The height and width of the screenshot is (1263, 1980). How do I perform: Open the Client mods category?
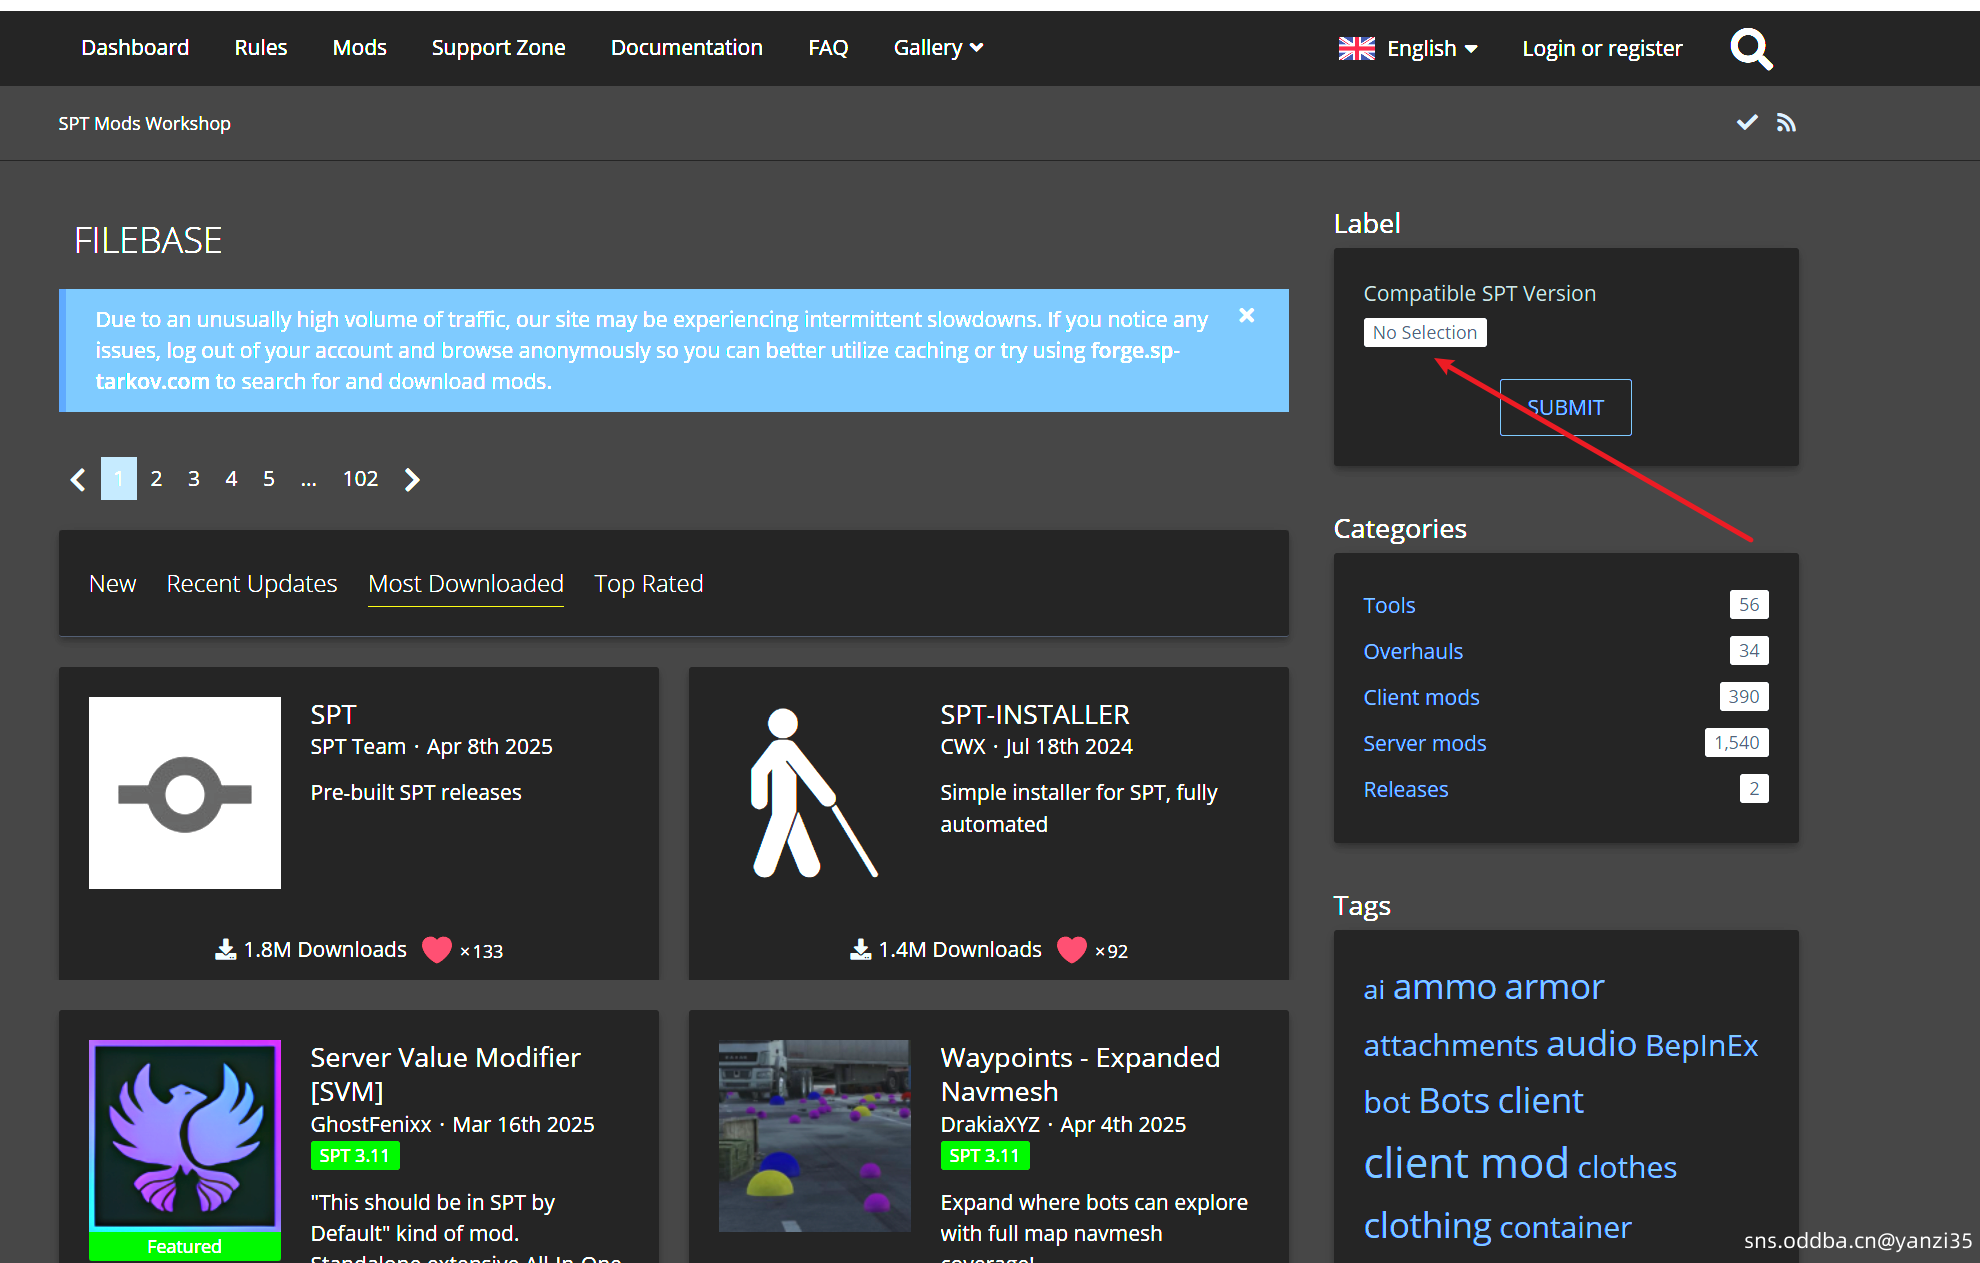point(1421,697)
